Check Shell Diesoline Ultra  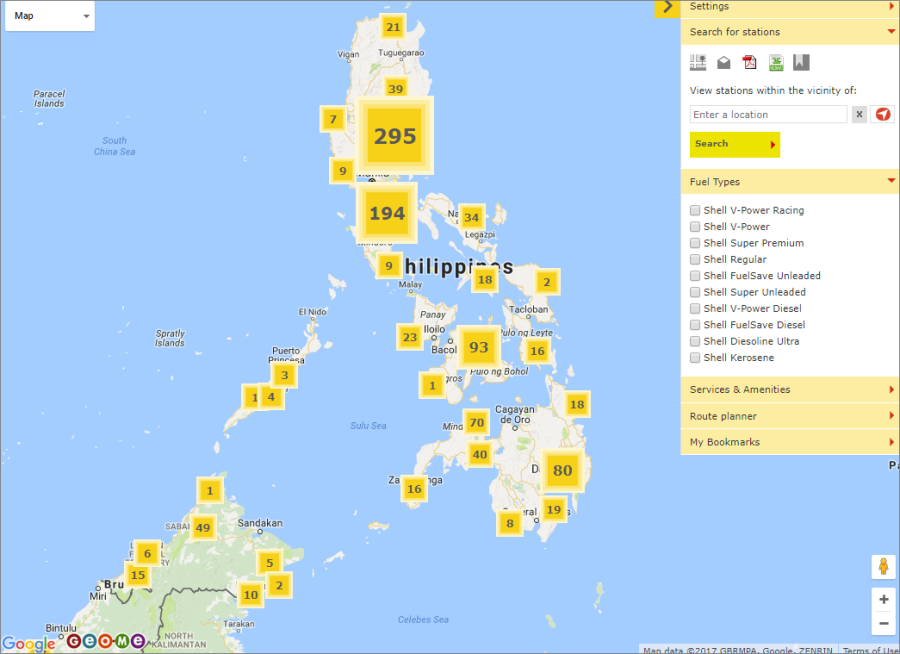[x=695, y=341]
